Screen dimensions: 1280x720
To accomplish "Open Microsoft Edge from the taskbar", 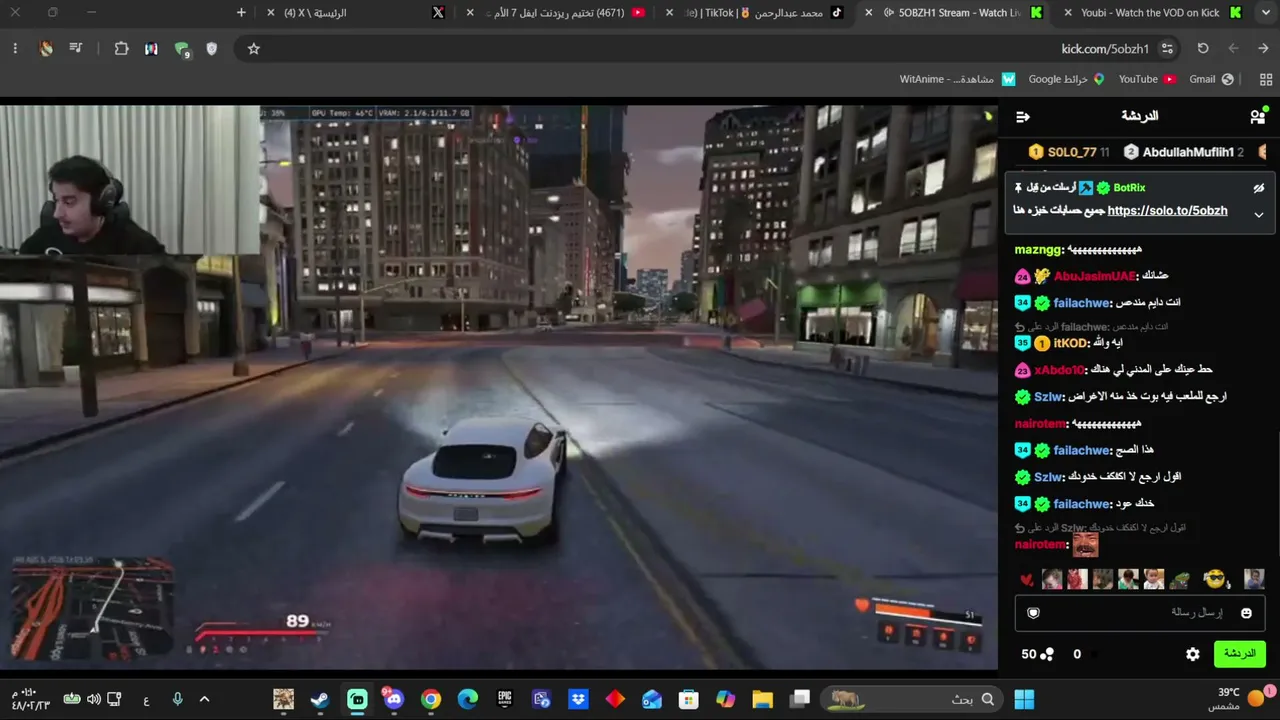I will point(468,699).
